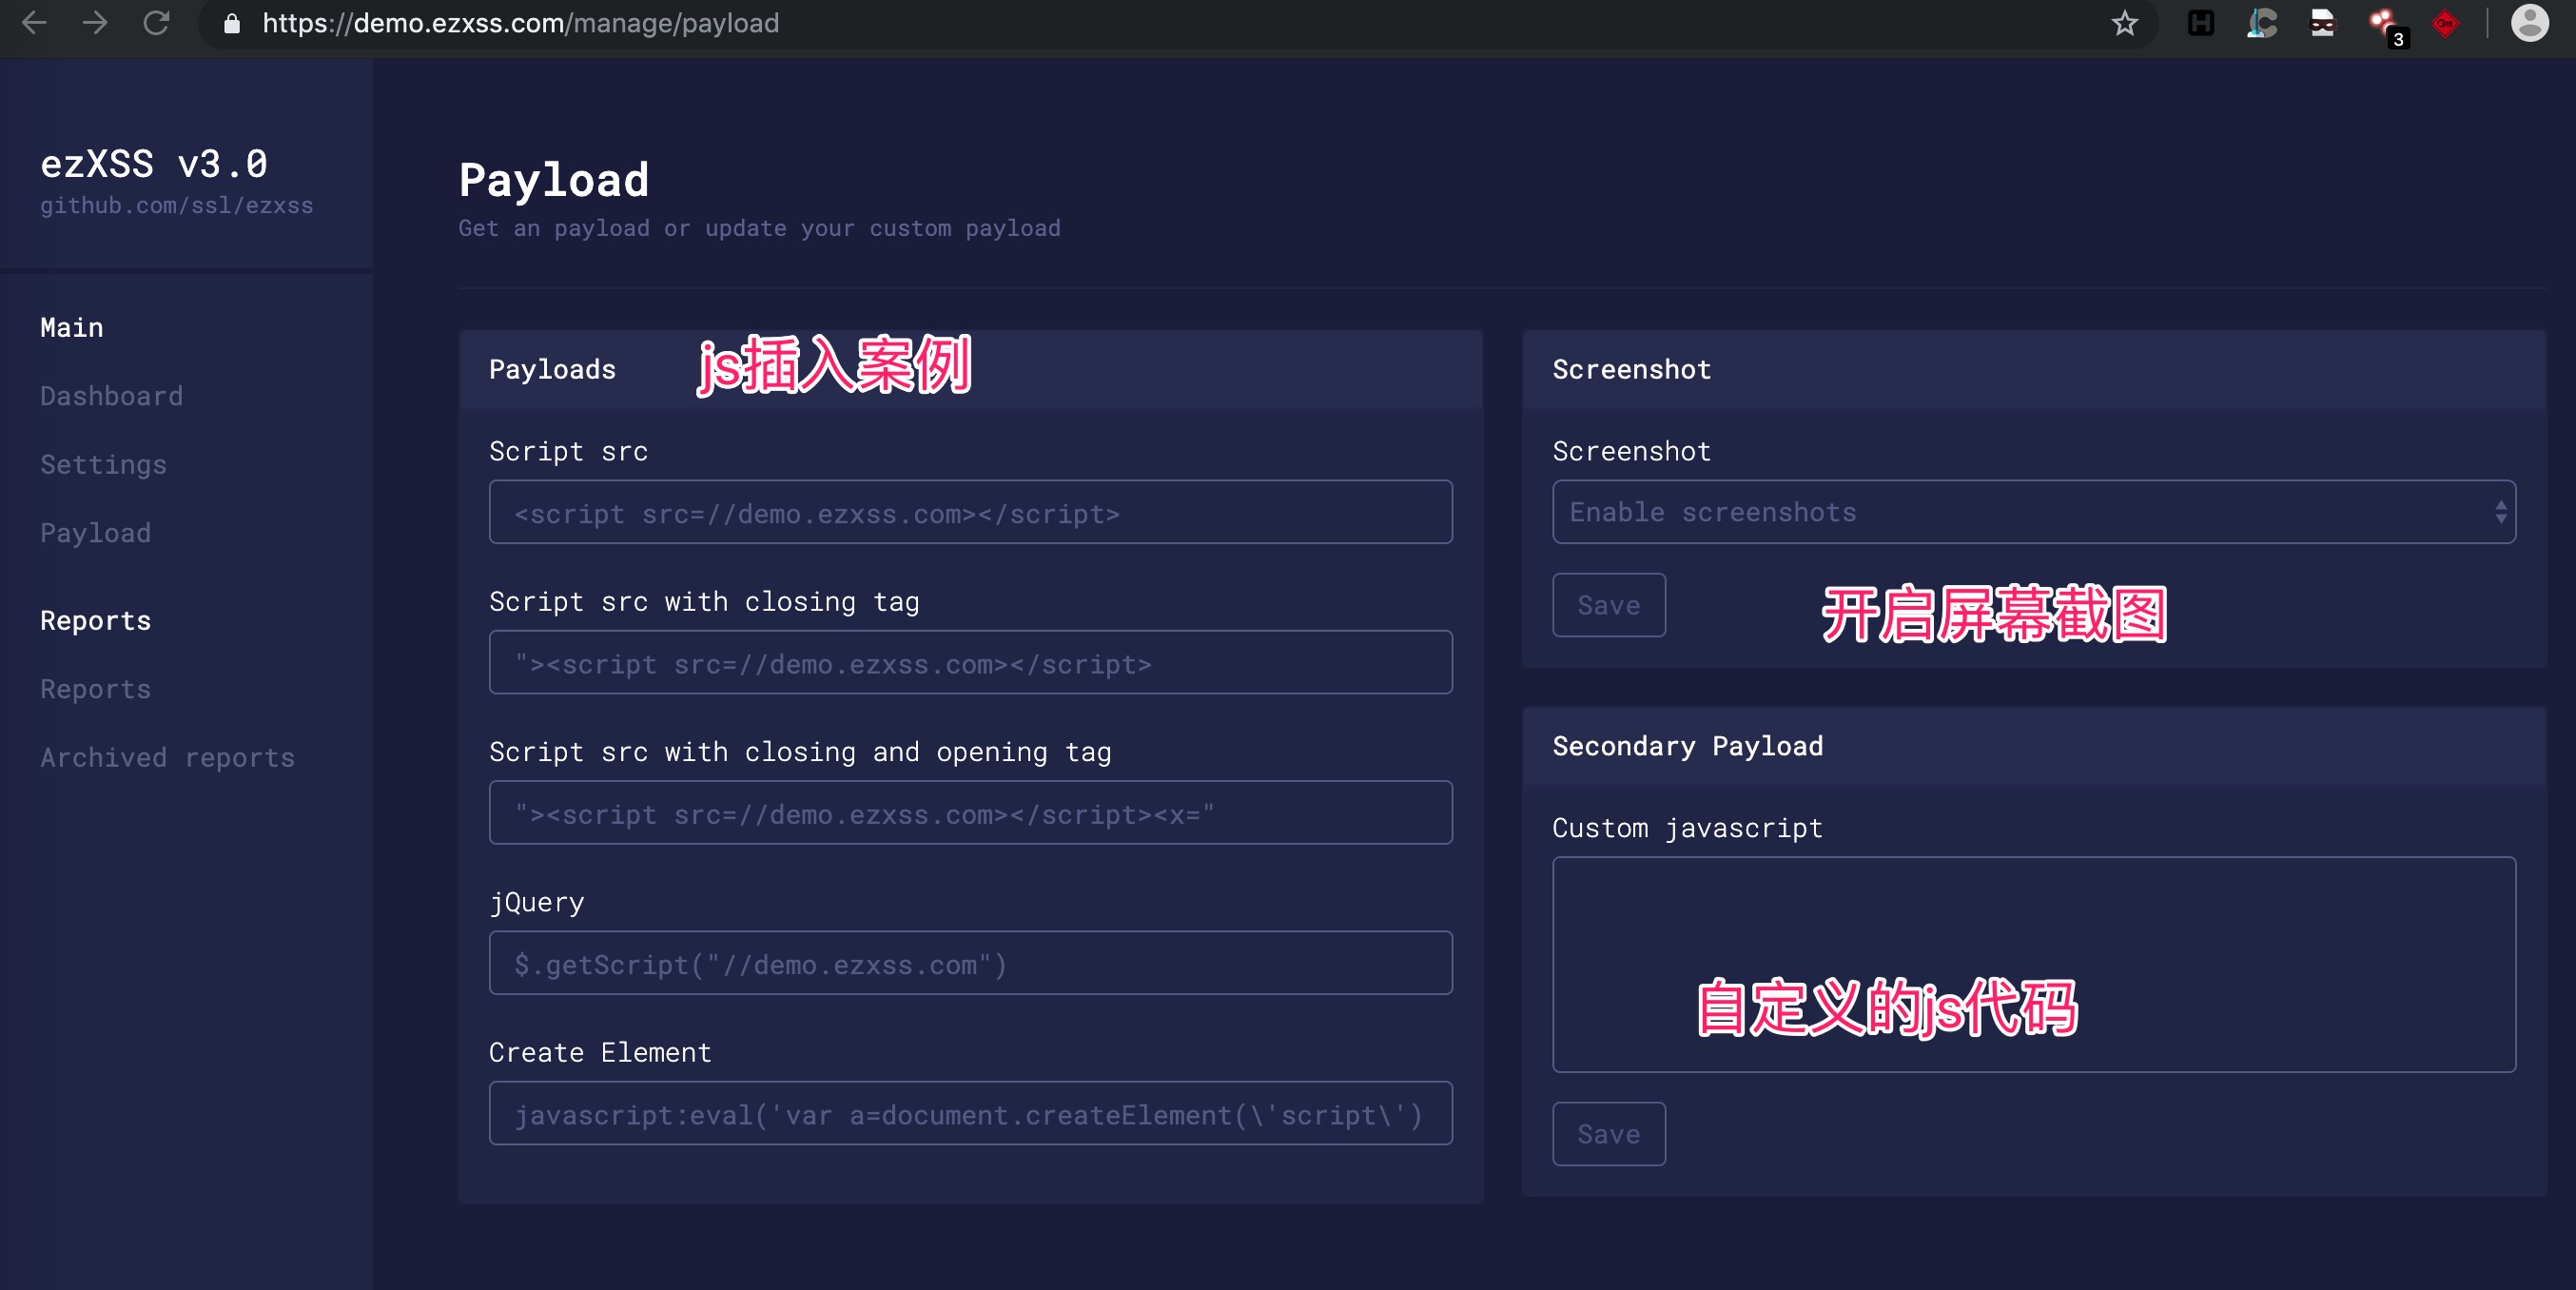The height and width of the screenshot is (1290, 2576).
Task: Open Archived reports in the sidebar
Action: [168, 757]
